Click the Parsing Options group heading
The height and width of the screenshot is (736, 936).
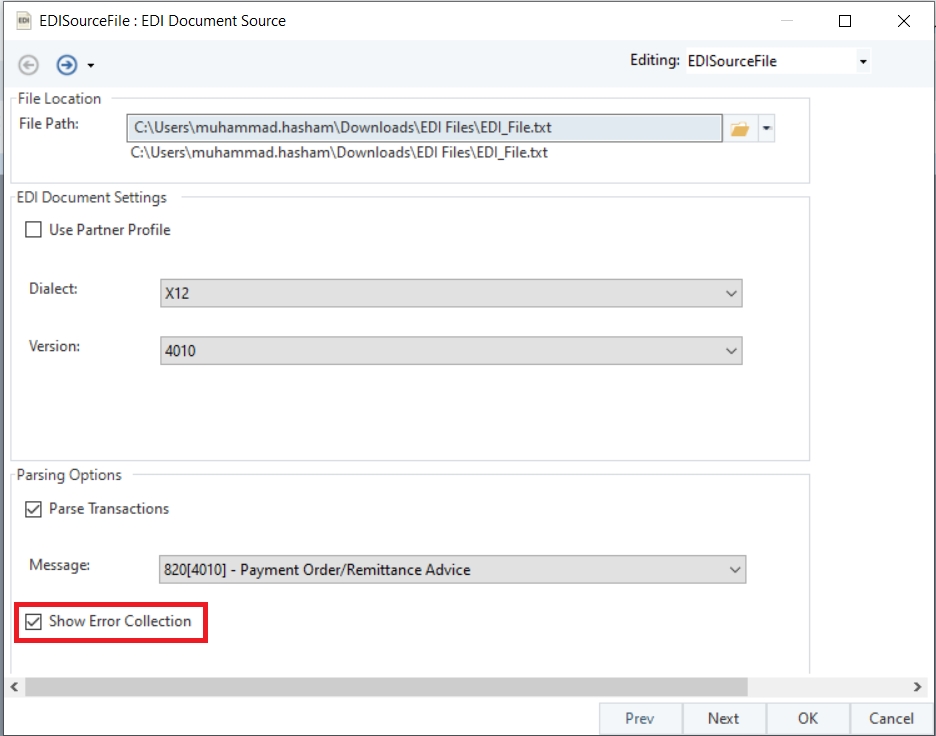pos(69,475)
